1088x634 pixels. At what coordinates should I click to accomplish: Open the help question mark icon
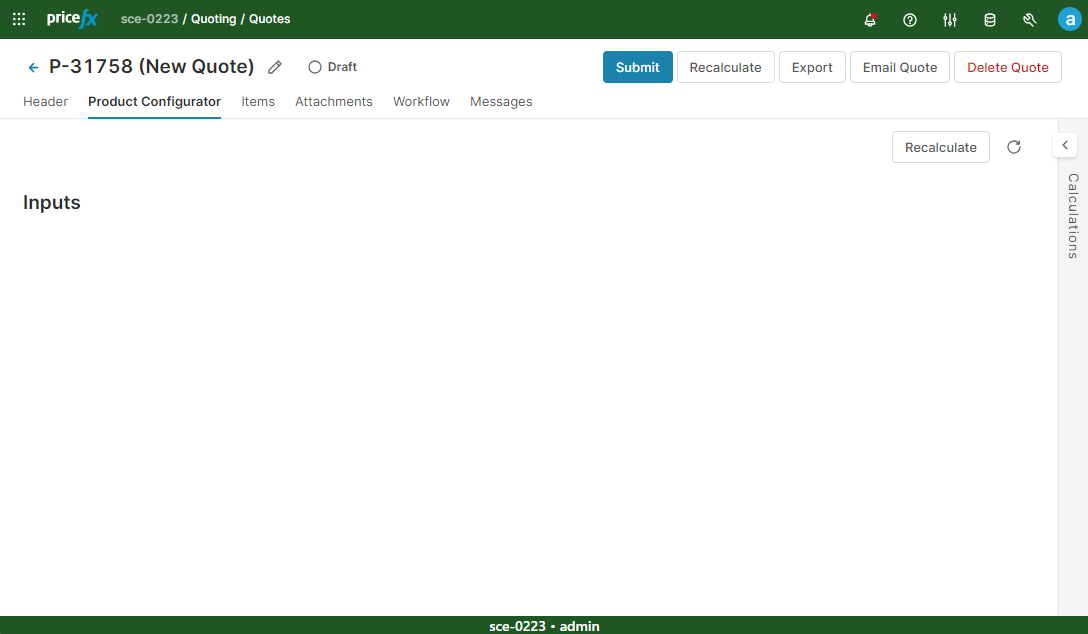coord(910,20)
